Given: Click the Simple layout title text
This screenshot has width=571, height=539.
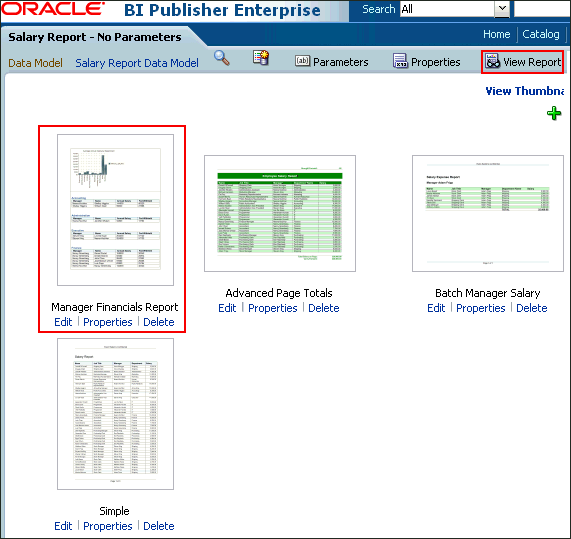Looking at the screenshot, I should point(114,511).
